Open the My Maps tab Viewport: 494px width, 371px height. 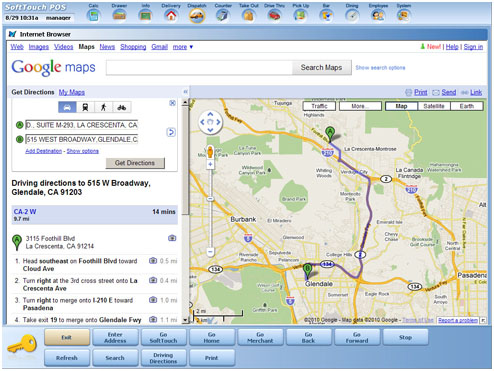coord(72,92)
